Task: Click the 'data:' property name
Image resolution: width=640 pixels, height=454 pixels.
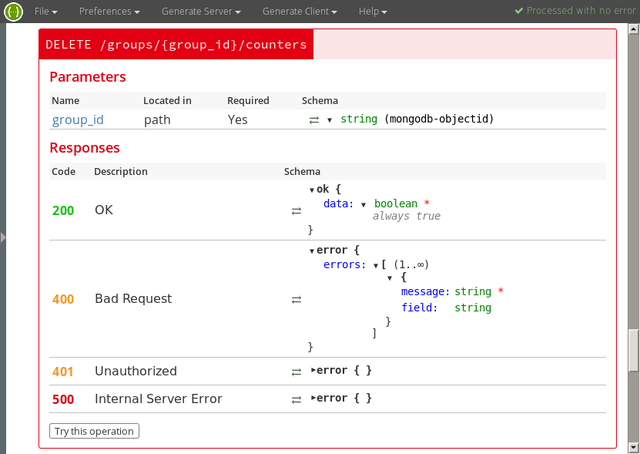Action: click(338, 203)
